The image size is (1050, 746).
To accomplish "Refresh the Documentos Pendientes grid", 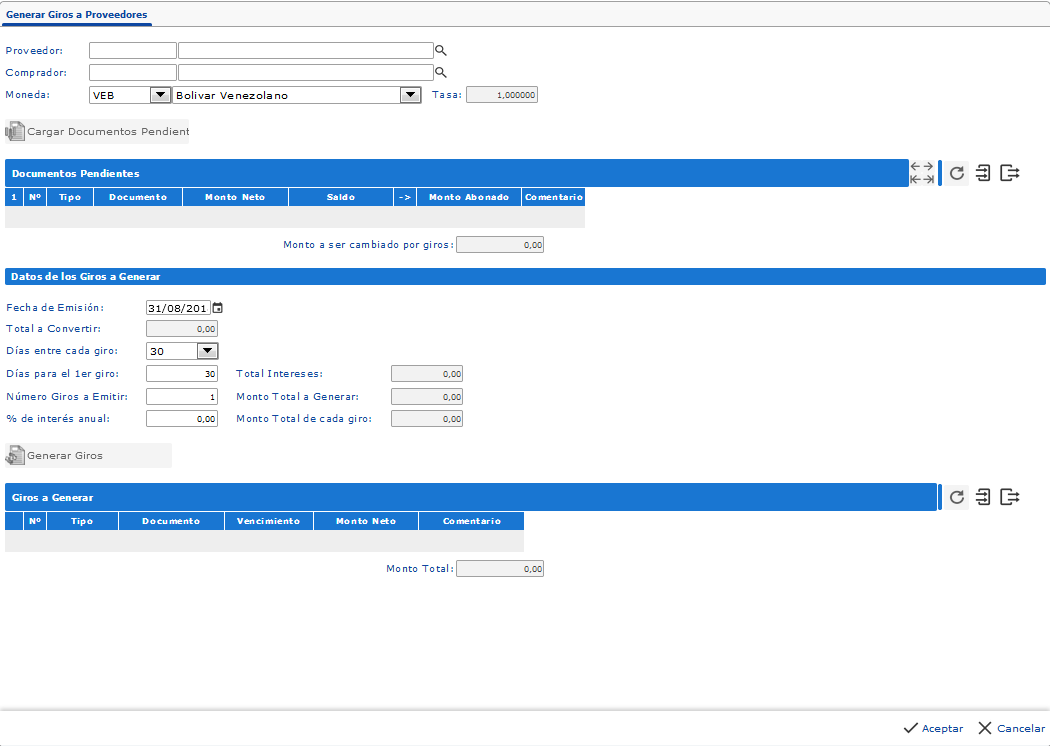I will pyautogui.click(x=957, y=173).
